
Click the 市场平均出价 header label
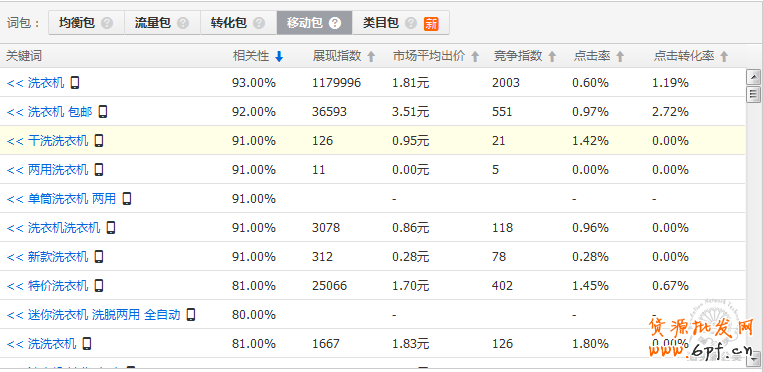coord(429,56)
